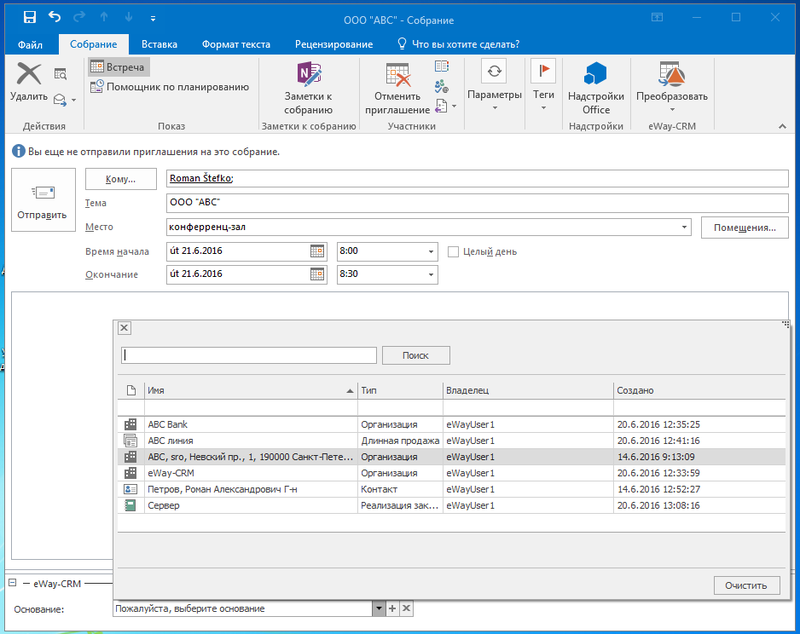Screen dimensions: 800x634
Task: Click the Очистить clear button
Action: [746, 586]
